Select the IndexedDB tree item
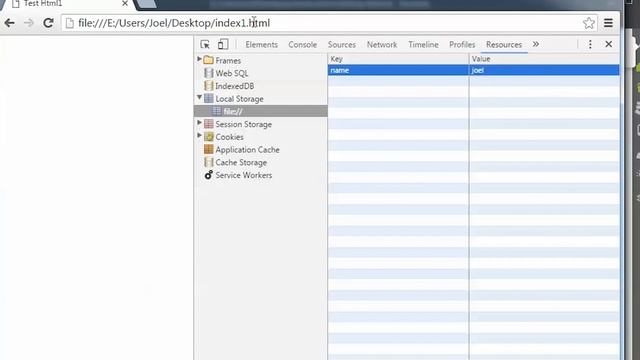The image size is (640, 360). click(234, 86)
